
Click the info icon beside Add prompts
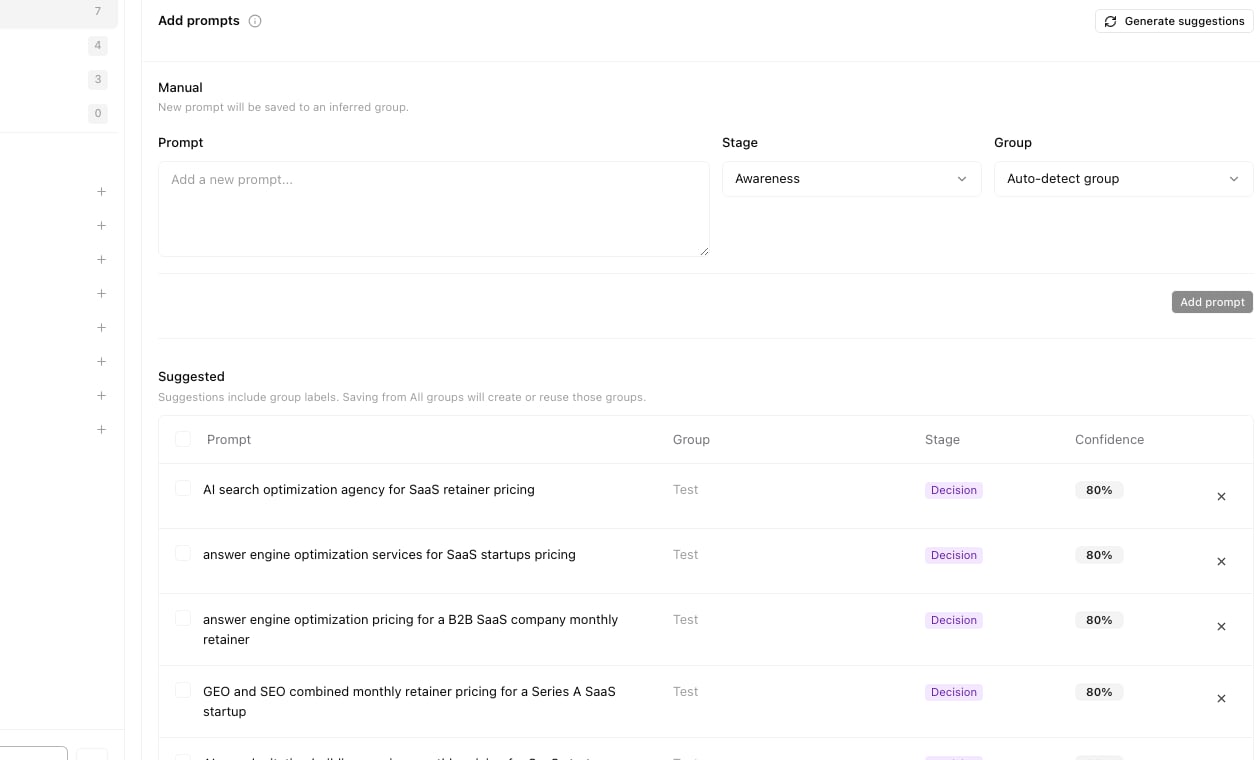click(255, 21)
